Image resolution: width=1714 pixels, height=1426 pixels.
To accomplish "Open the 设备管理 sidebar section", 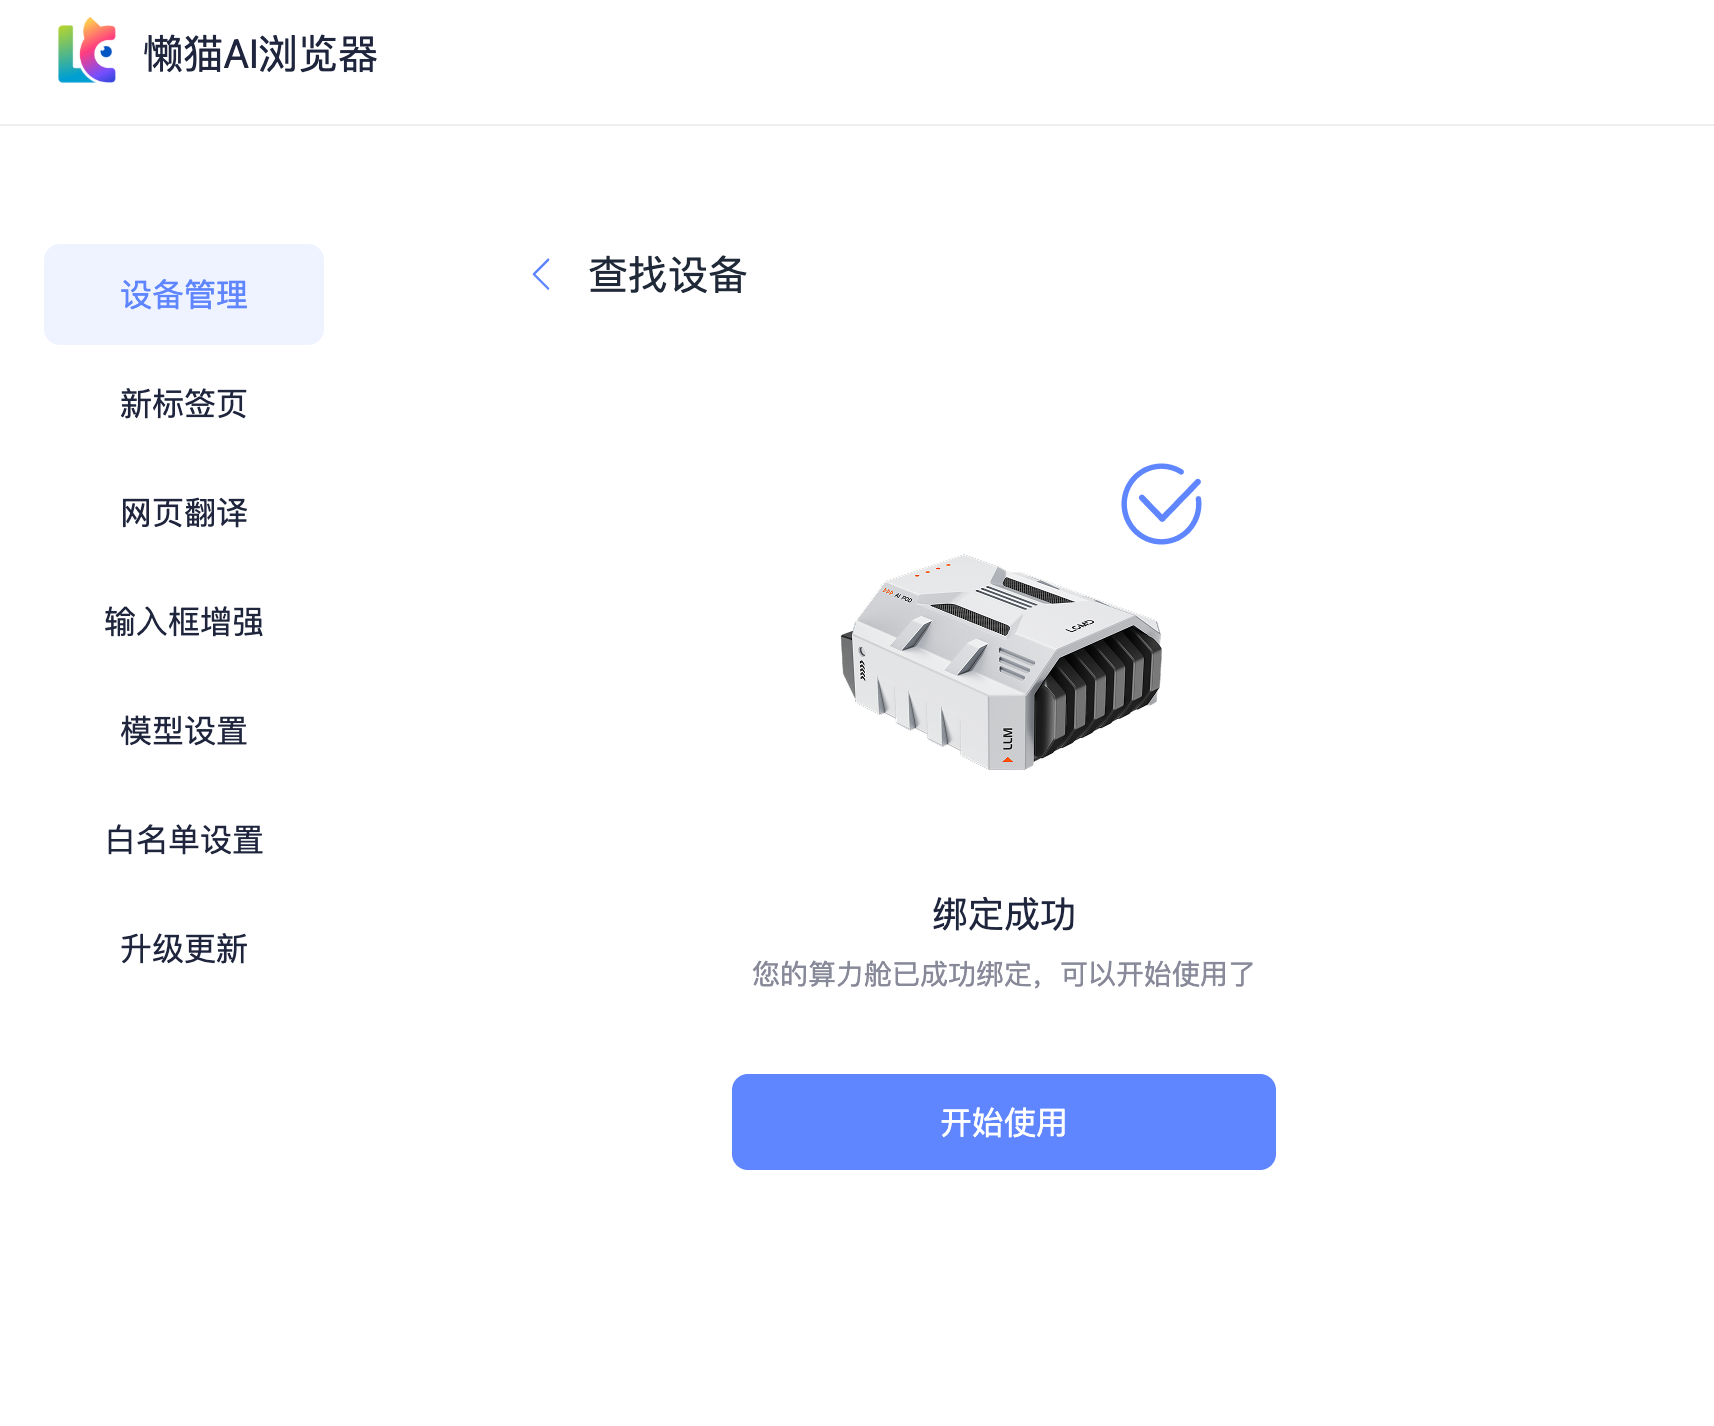I will [x=184, y=294].
